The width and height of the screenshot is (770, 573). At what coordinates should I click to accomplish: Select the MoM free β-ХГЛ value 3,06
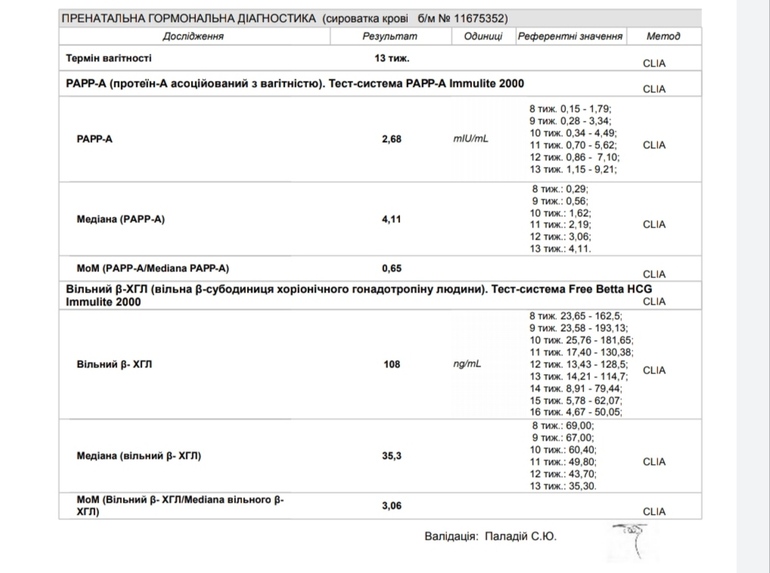coord(391,506)
